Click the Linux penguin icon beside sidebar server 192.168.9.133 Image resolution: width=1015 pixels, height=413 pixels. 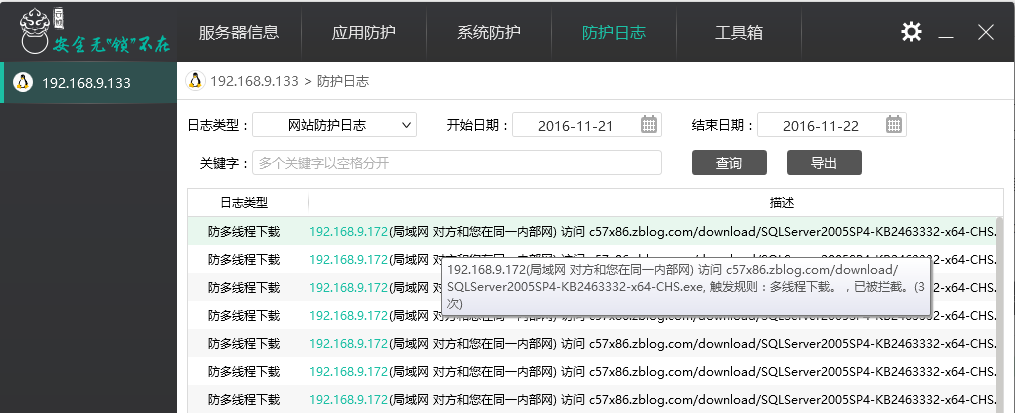[23, 82]
